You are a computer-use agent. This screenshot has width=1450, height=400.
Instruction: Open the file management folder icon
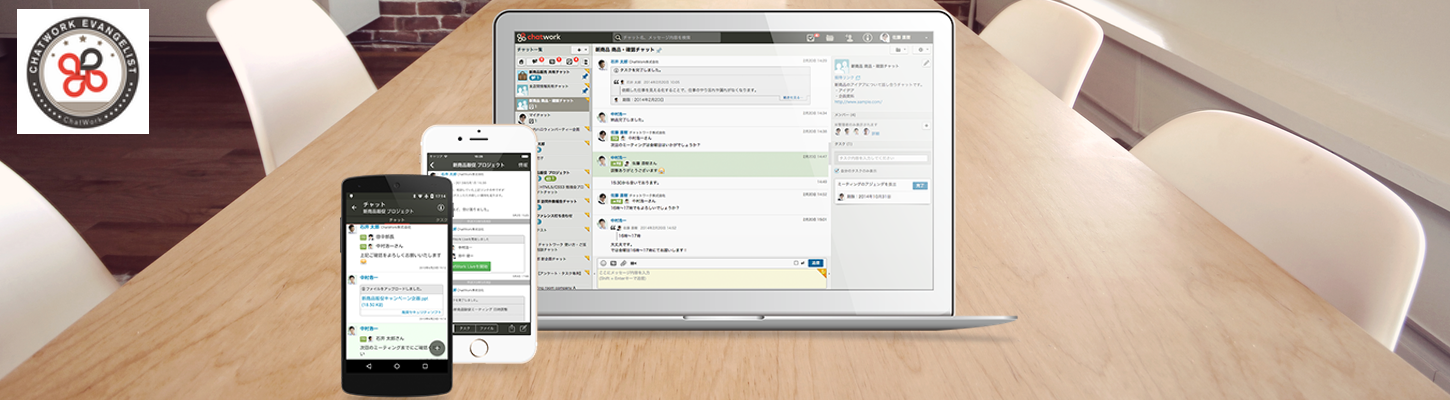point(829,37)
